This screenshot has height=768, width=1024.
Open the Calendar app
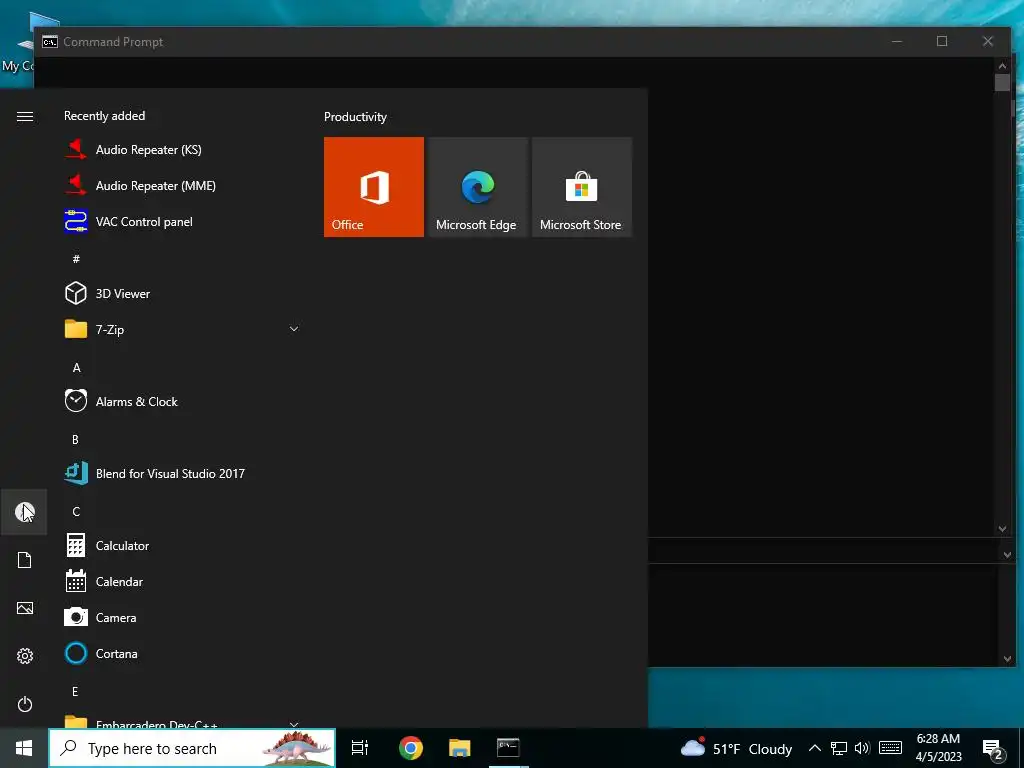[181, 581]
